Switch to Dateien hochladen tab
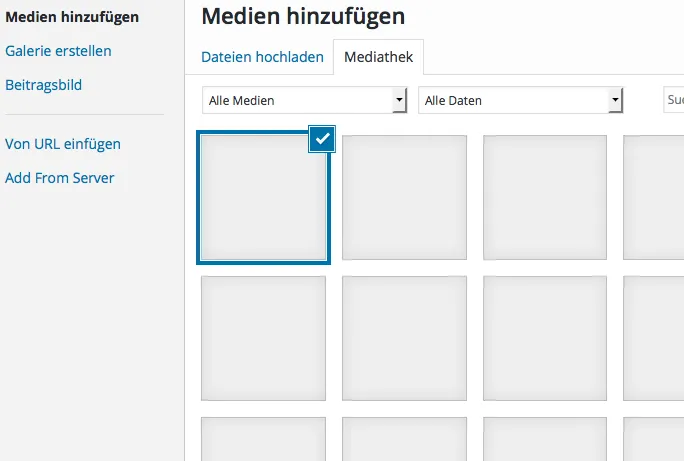Viewport: 684px width, 461px height. (x=262, y=57)
